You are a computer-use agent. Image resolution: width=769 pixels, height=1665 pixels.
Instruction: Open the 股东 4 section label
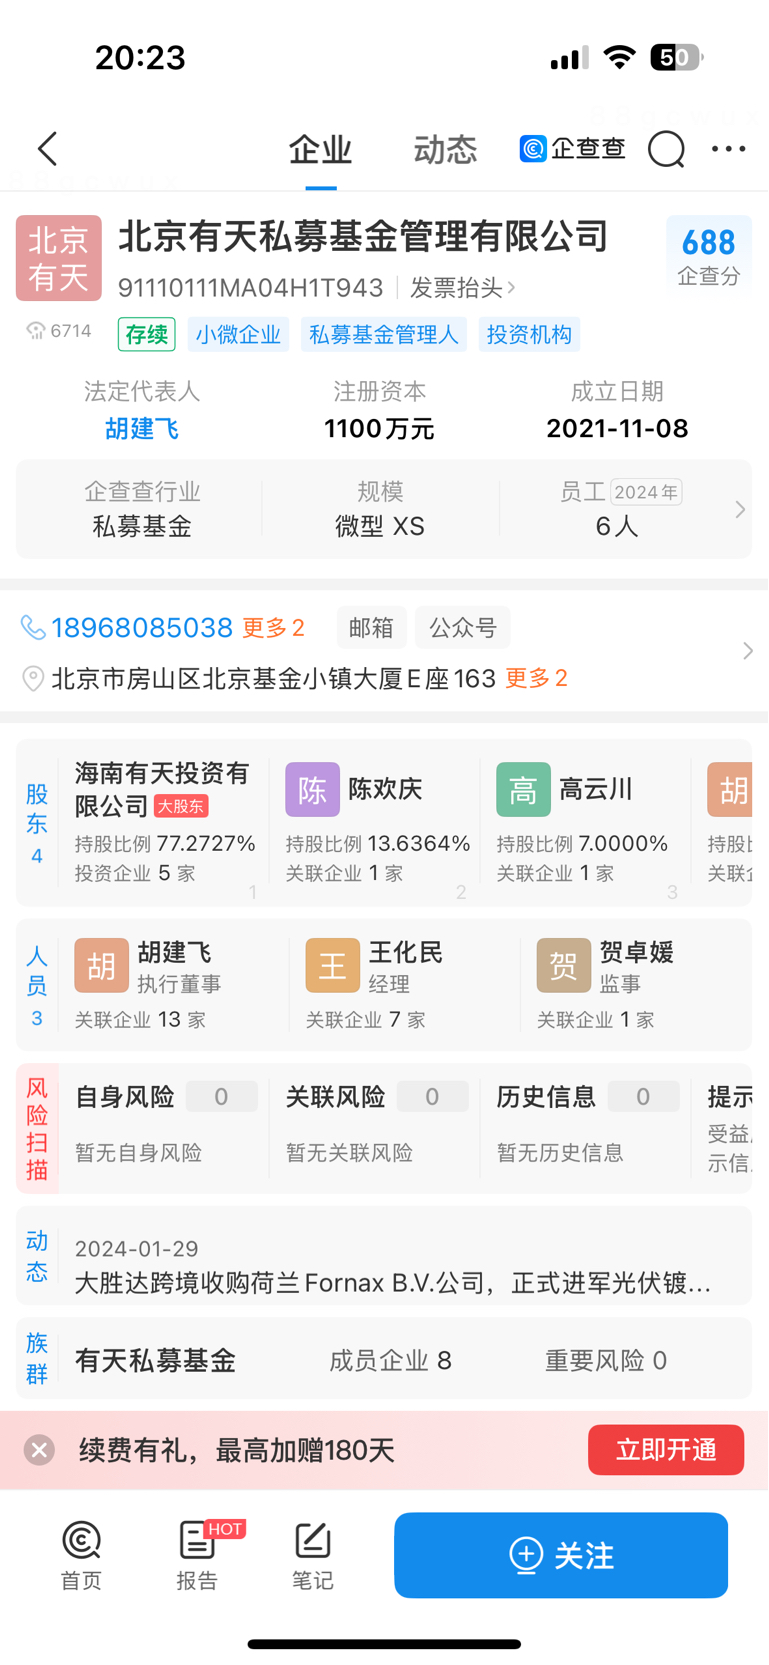point(37,824)
